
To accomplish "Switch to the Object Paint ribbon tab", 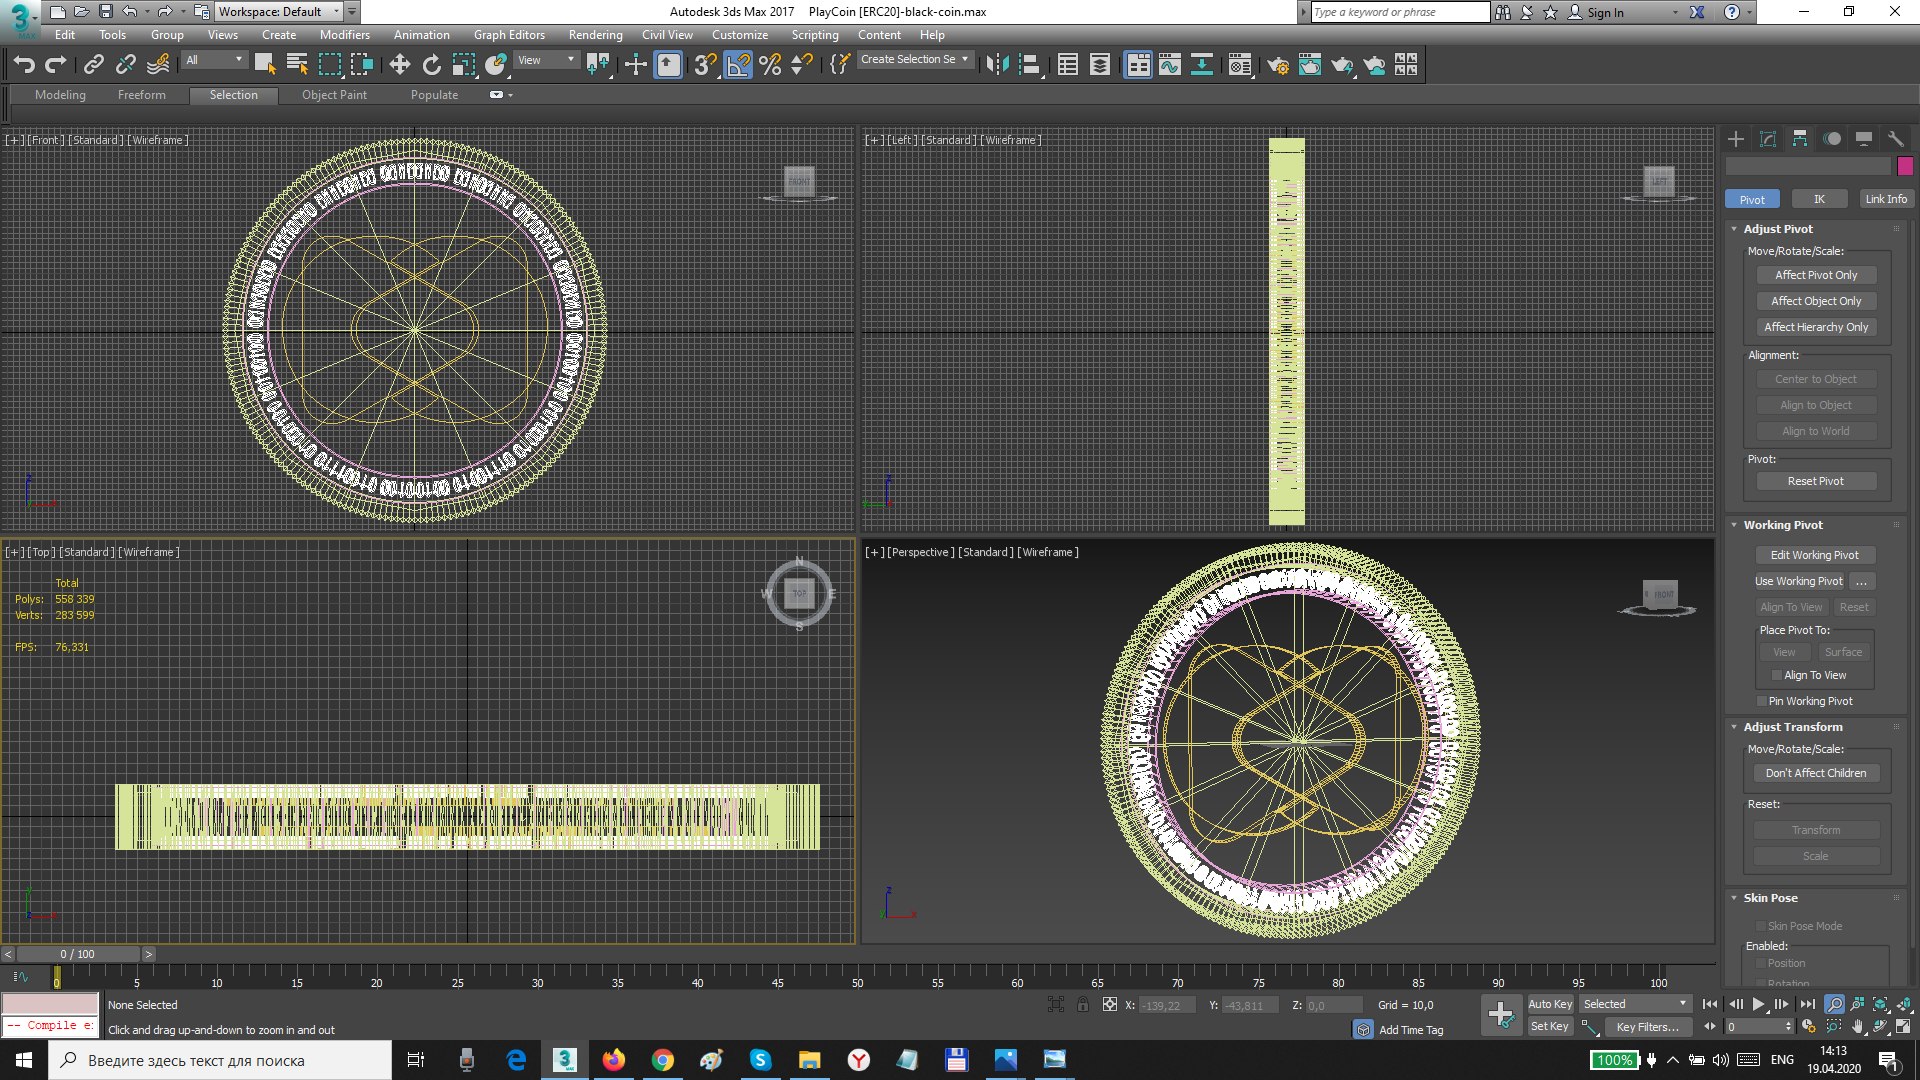I will pyautogui.click(x=334, y=95).
